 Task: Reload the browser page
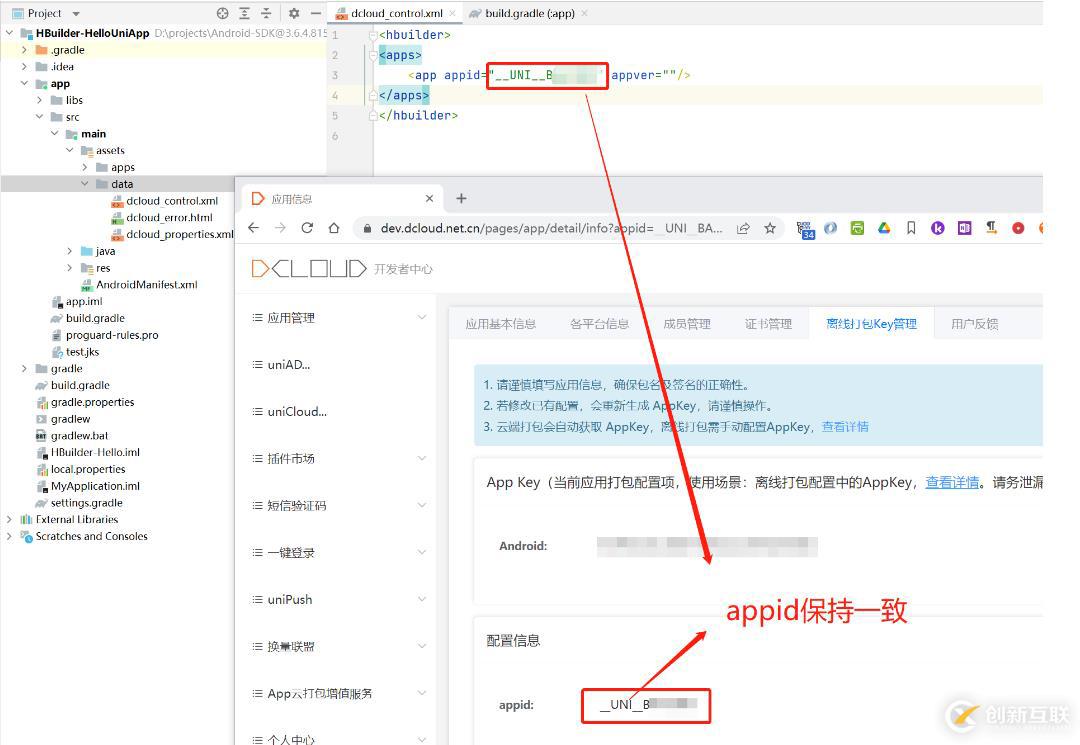pos(307,228)
